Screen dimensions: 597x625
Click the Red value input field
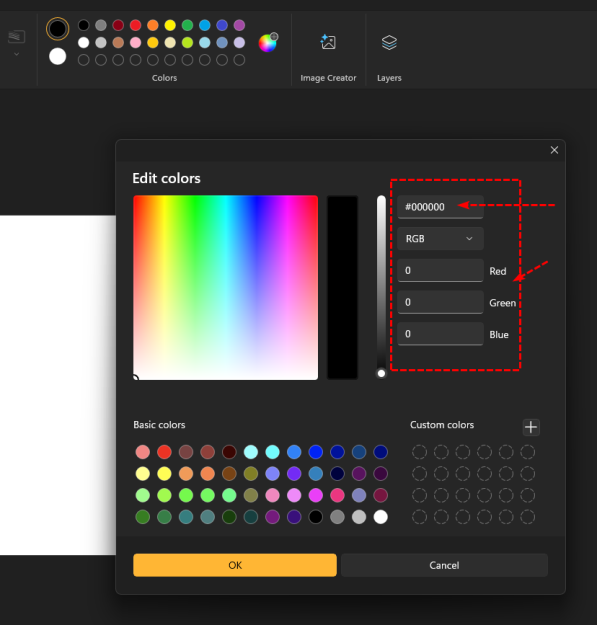pyautogui.click(x=440, y=270)
